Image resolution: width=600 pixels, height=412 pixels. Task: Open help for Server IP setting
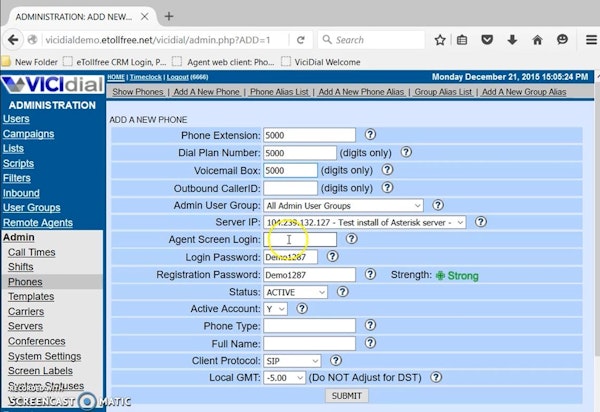pyautogui.click(x=481, y=222)
